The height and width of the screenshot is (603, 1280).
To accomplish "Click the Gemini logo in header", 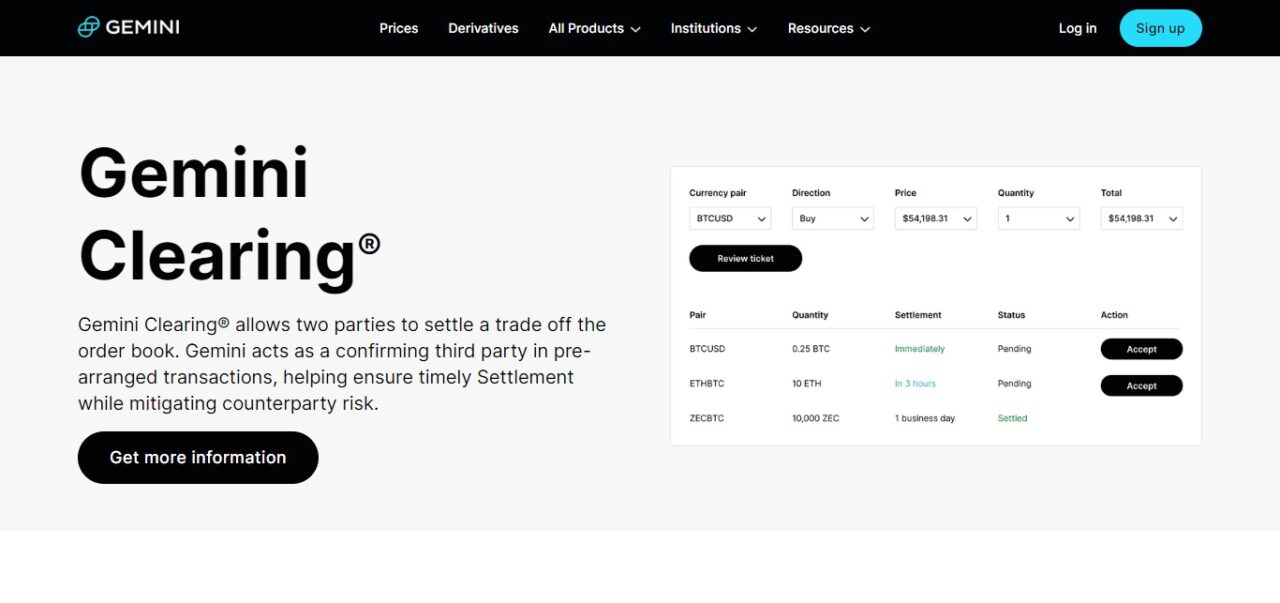I will (129, 27).
